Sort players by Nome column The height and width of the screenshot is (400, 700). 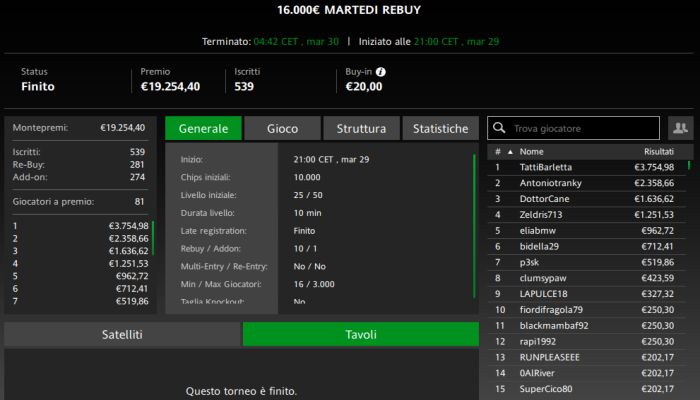click(x=531, y=152)
